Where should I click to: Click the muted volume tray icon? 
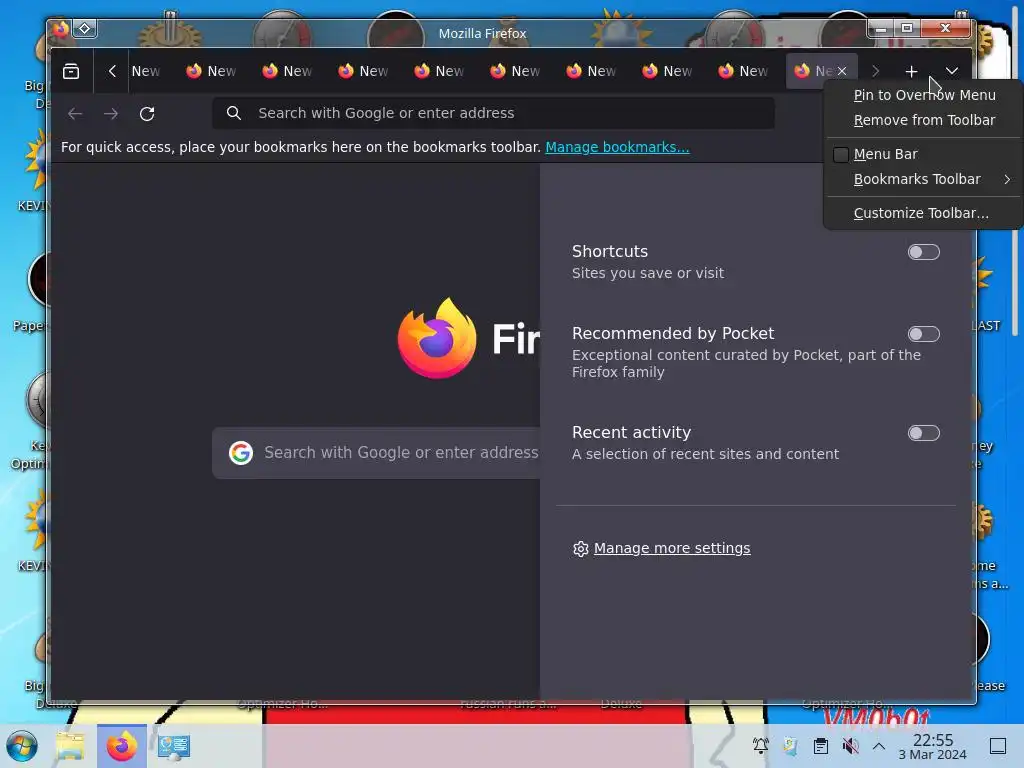[850, 745]
